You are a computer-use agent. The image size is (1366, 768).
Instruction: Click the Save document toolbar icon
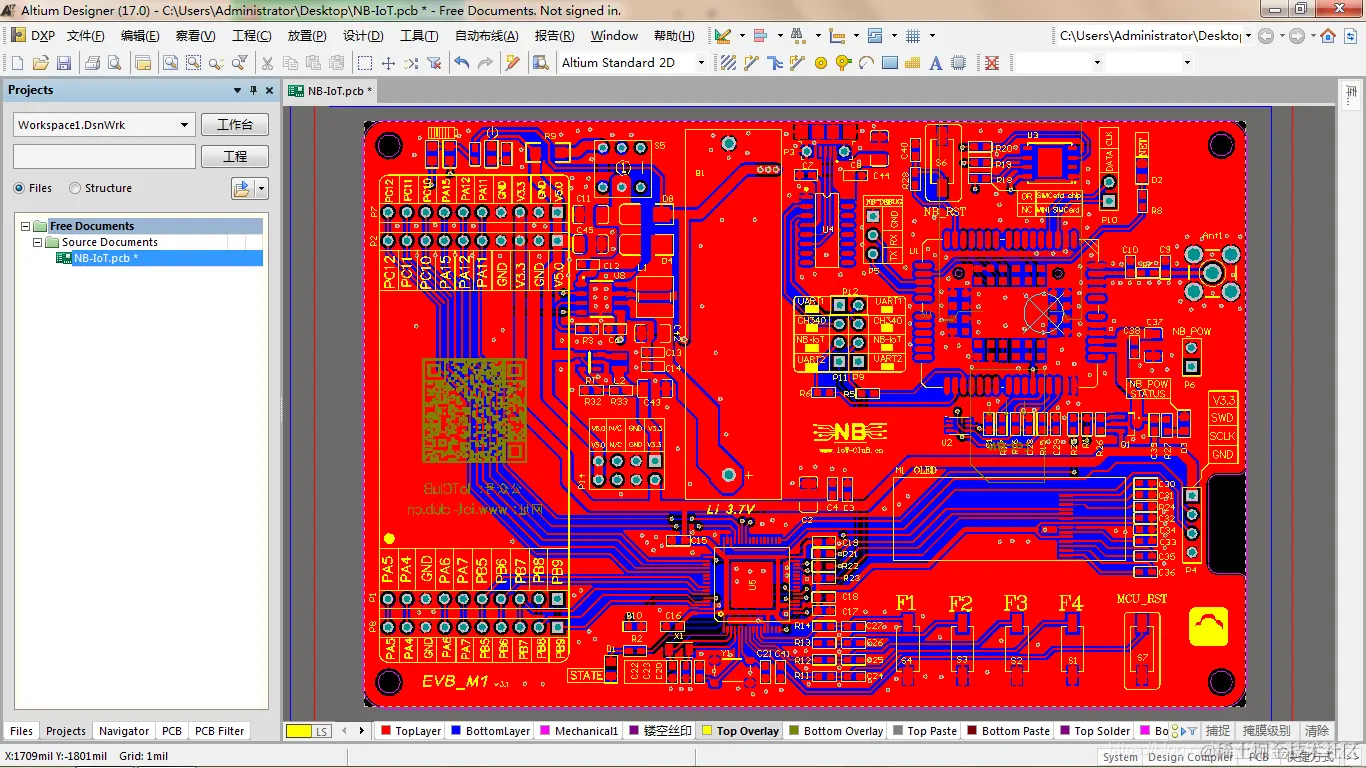63,63
